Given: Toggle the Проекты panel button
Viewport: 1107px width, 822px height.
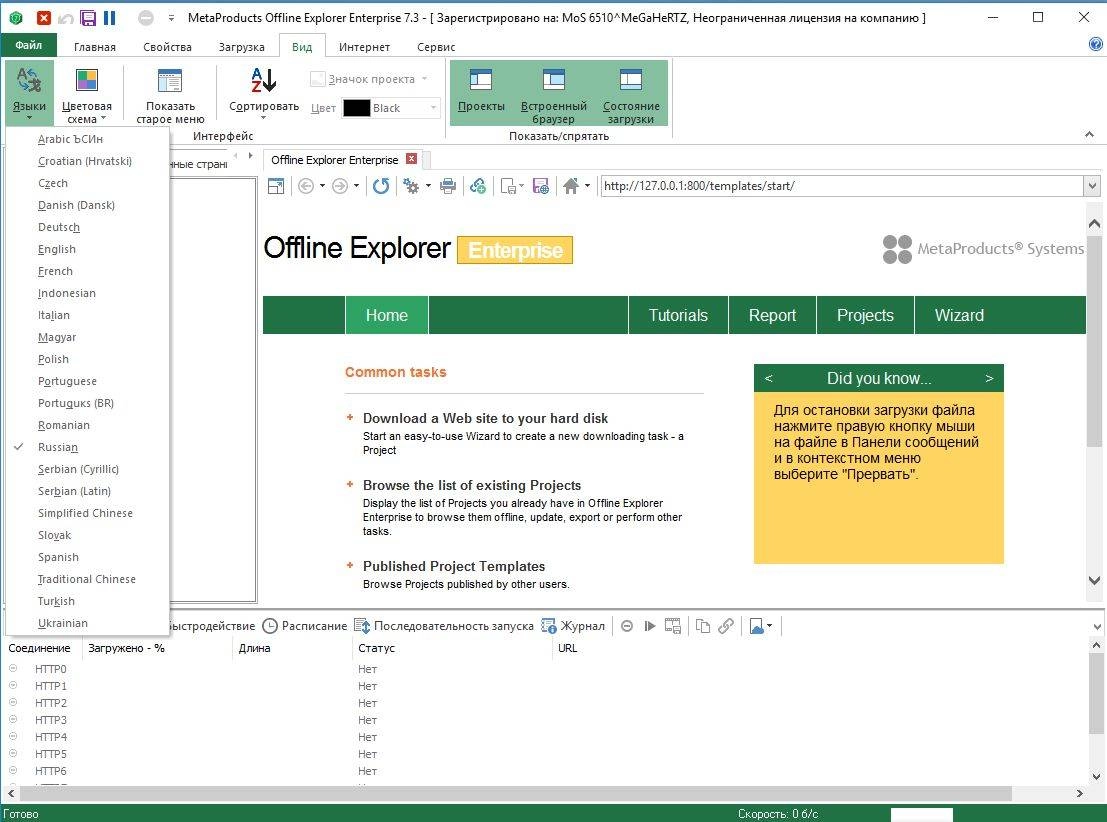Looking at the screenshot, I should click(481, 93).
